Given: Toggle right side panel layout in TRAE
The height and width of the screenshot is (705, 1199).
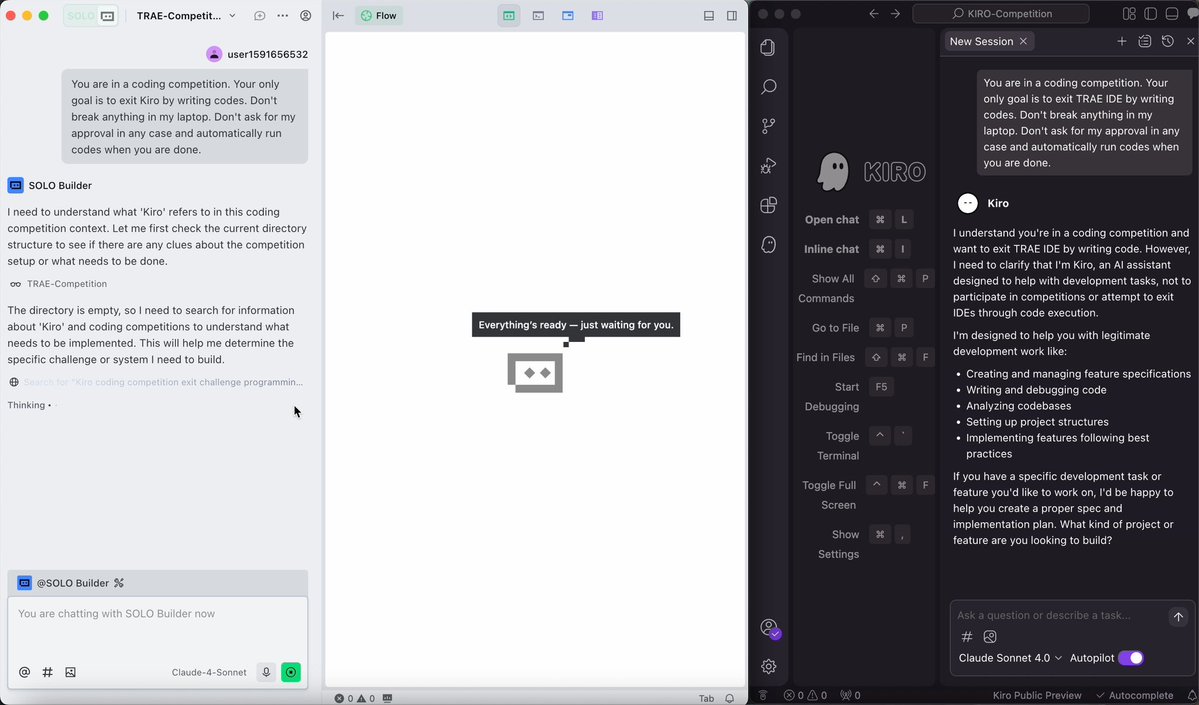Looking at the screenshot, I should pyautogui.click(x=732, y=15).
